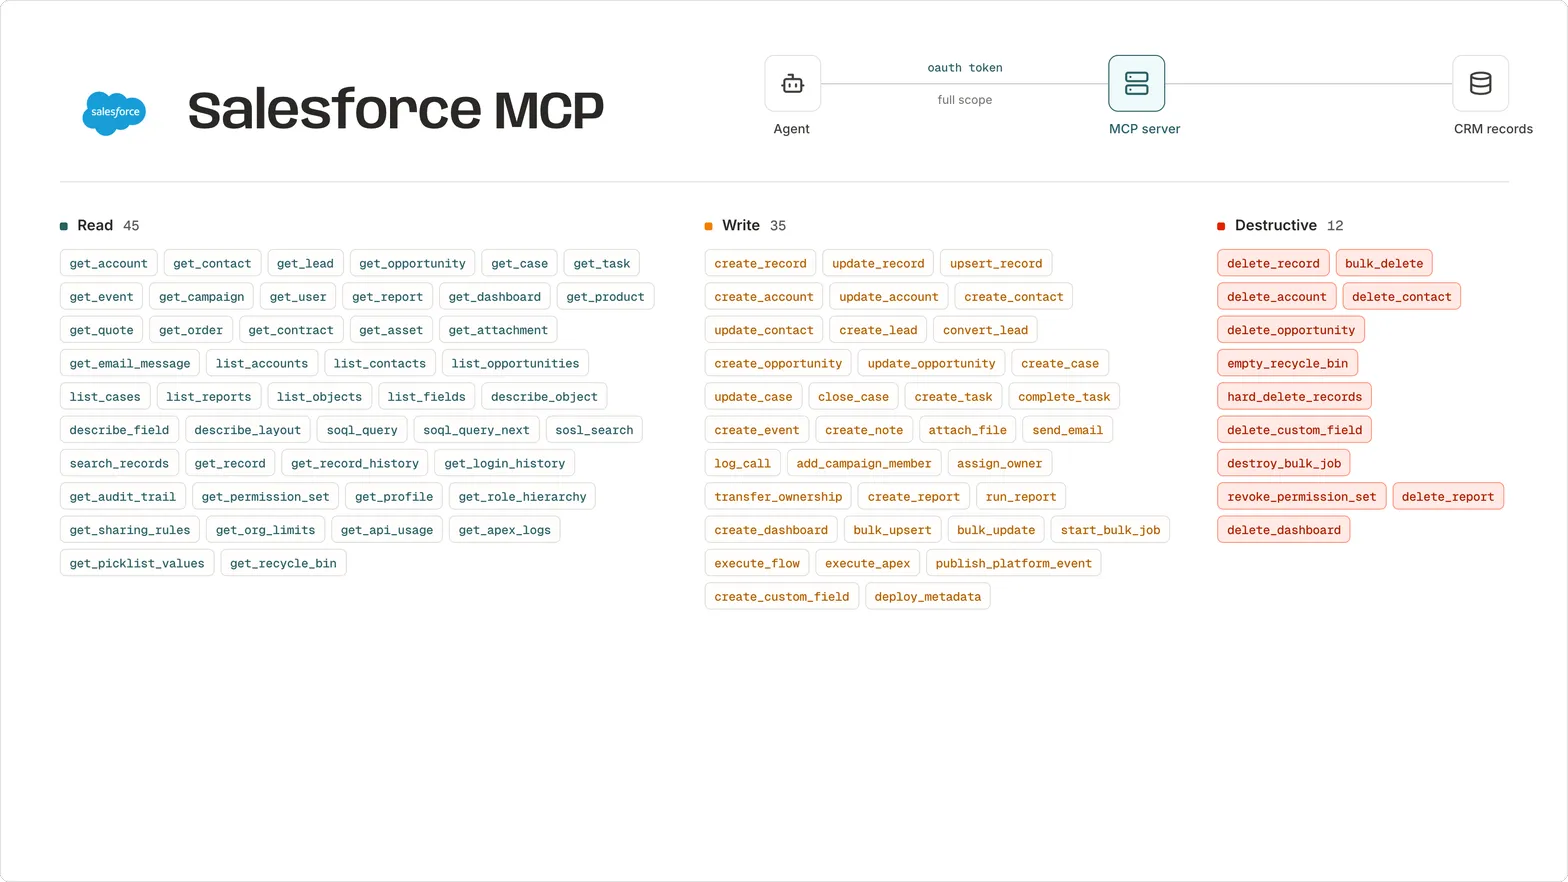
Task: Select the bulk_upsert chip
Action: pos(892,530)
